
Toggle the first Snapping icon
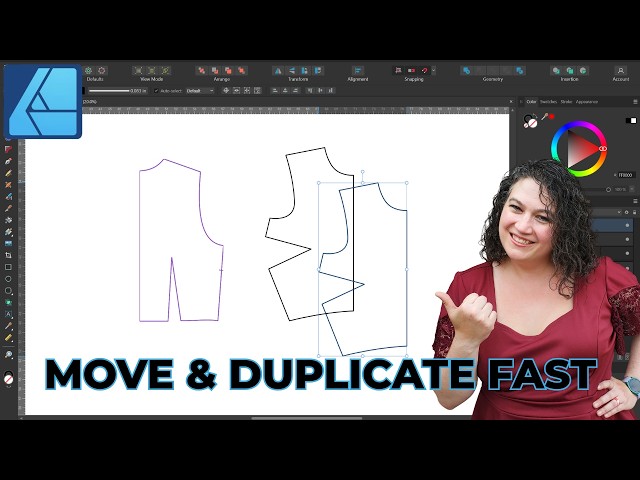[398, 71]
